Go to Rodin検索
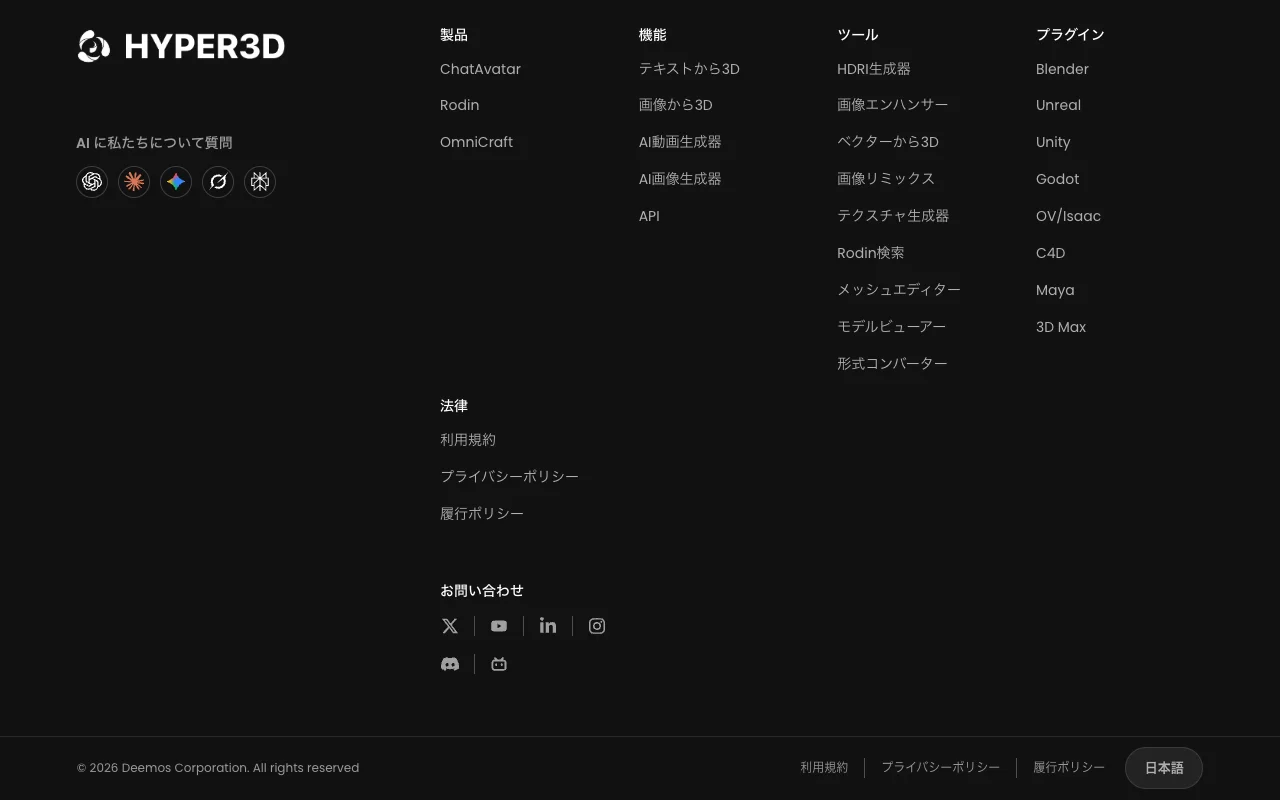Image resolution: width=1280 pixels, height=800 pixels. [x=870, y=253]
